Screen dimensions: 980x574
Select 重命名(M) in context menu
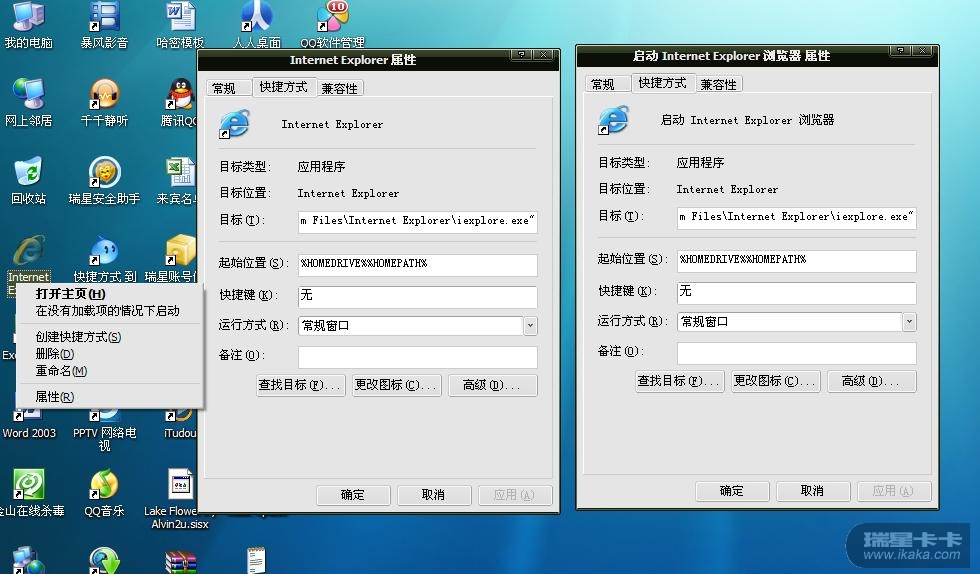click(61, 371)
